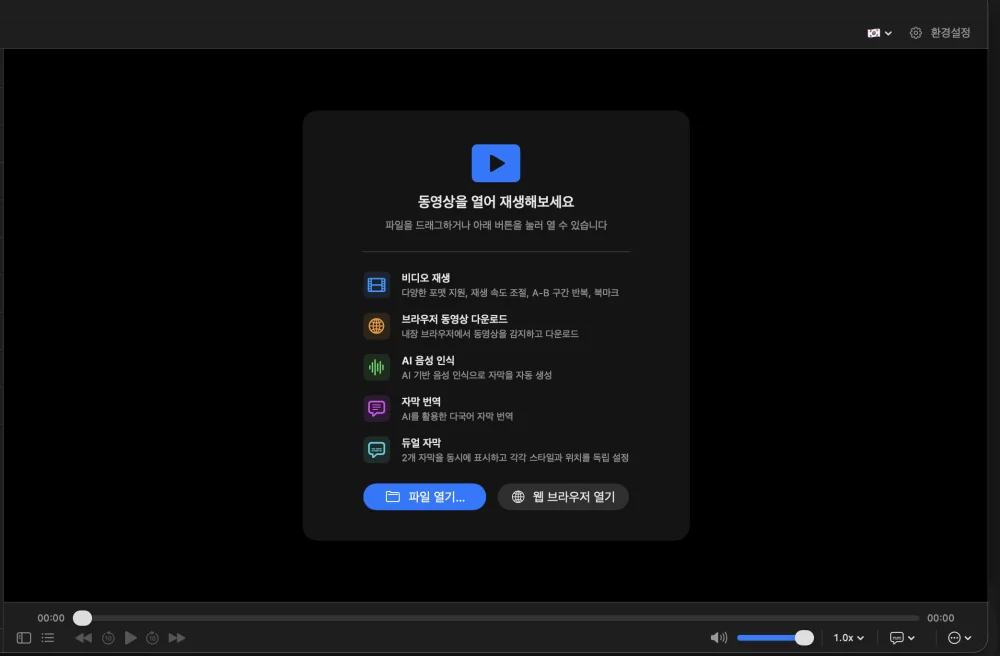Open 환경설정 settings
This screenshot has height=656, width=1000.
pyautogui.click(x=940, y=33)
